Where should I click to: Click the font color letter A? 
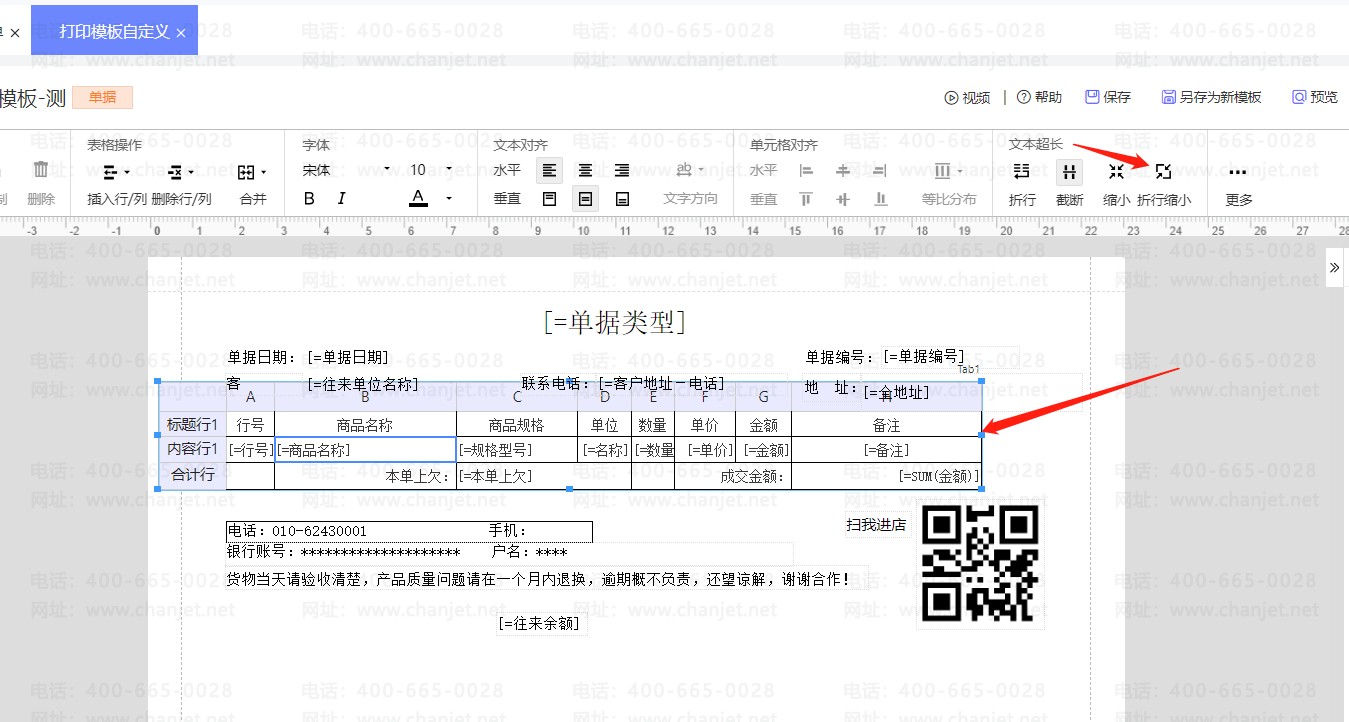click(x=419, y=198)
